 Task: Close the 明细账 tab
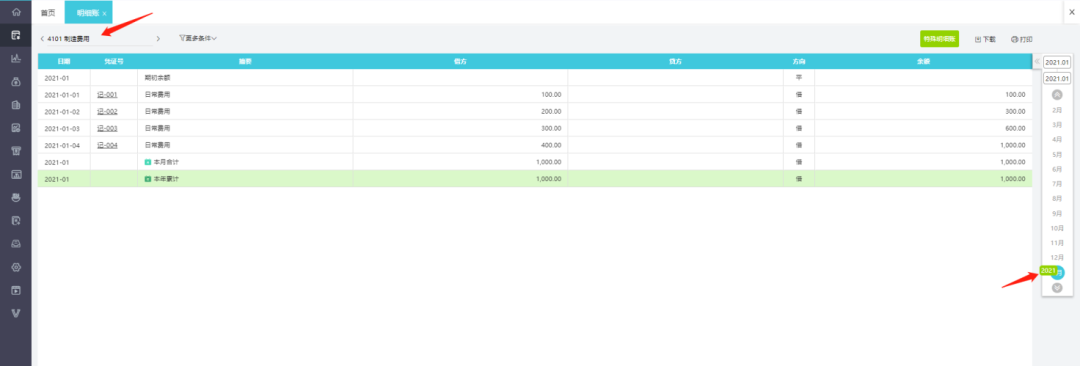point(104,14)
